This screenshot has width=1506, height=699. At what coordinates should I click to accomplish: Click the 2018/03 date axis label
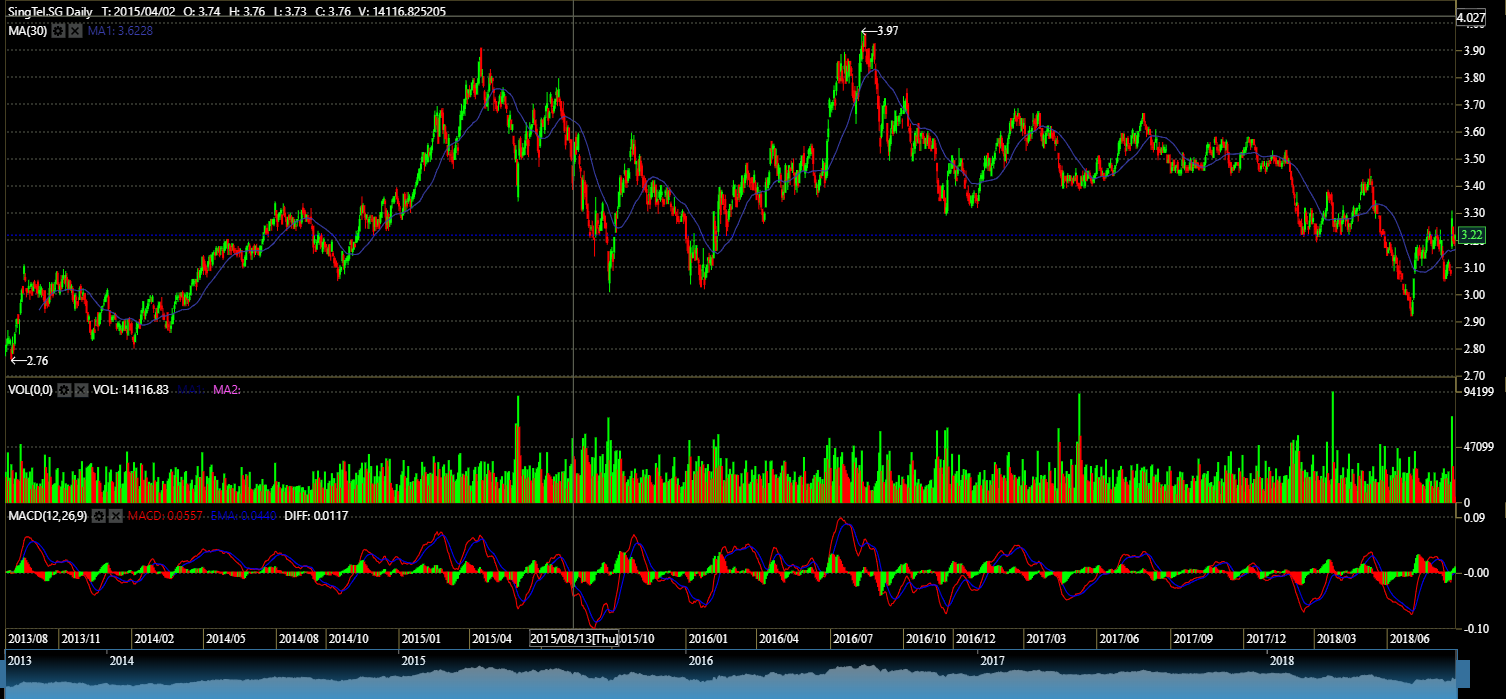[x=1335, y=639]
